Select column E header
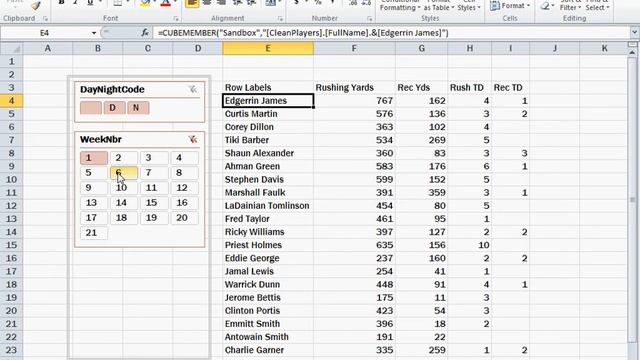This screenshot has height=360, width=640. tap(268, 49)
